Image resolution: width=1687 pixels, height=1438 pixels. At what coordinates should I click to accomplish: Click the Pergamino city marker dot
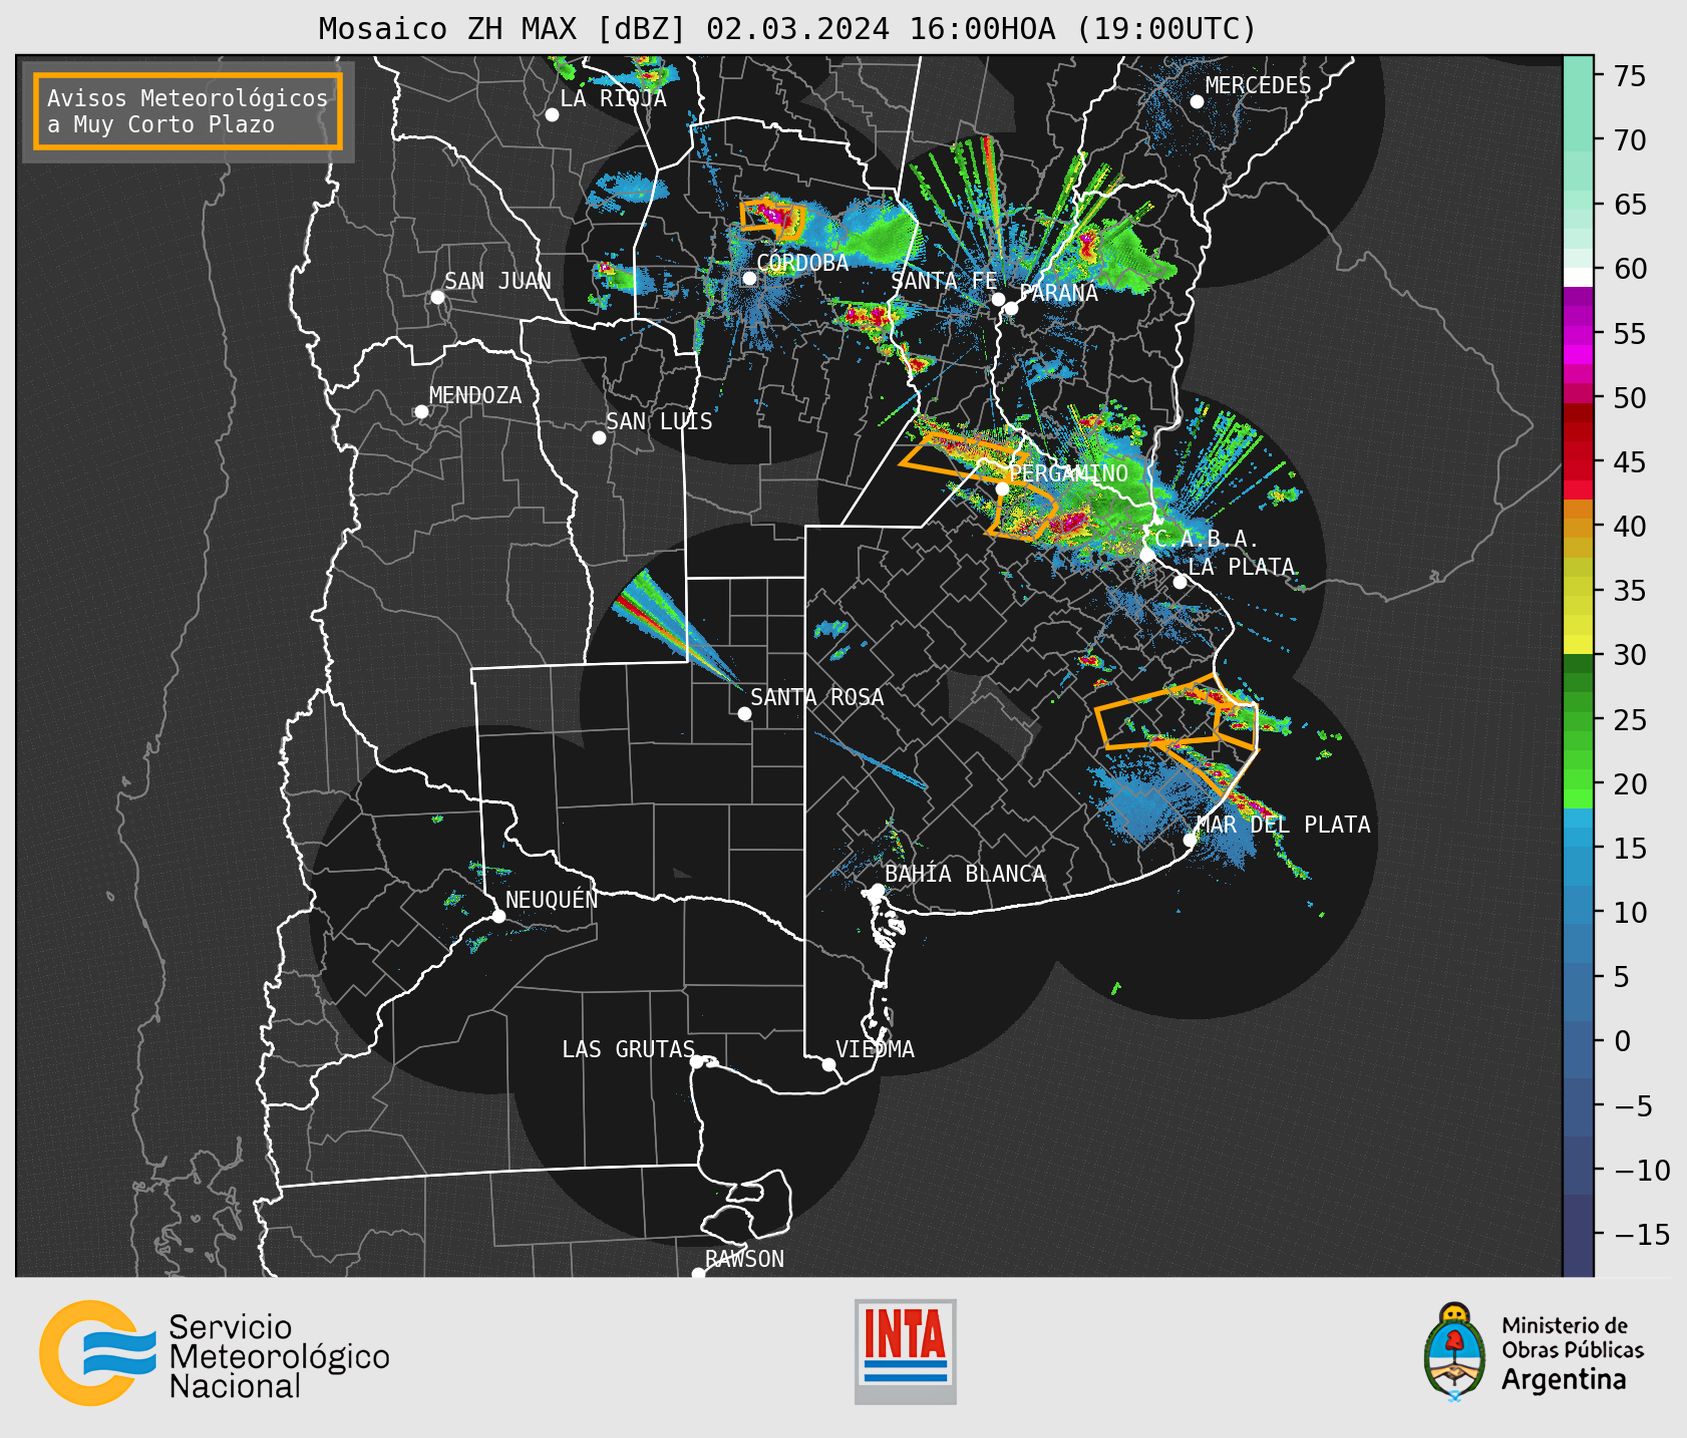1002,489
